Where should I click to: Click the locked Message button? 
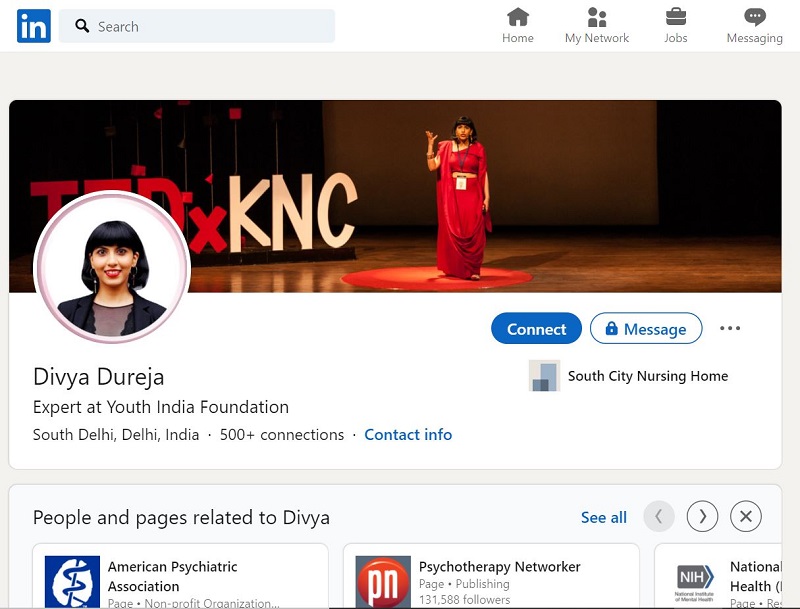[646, 328]
